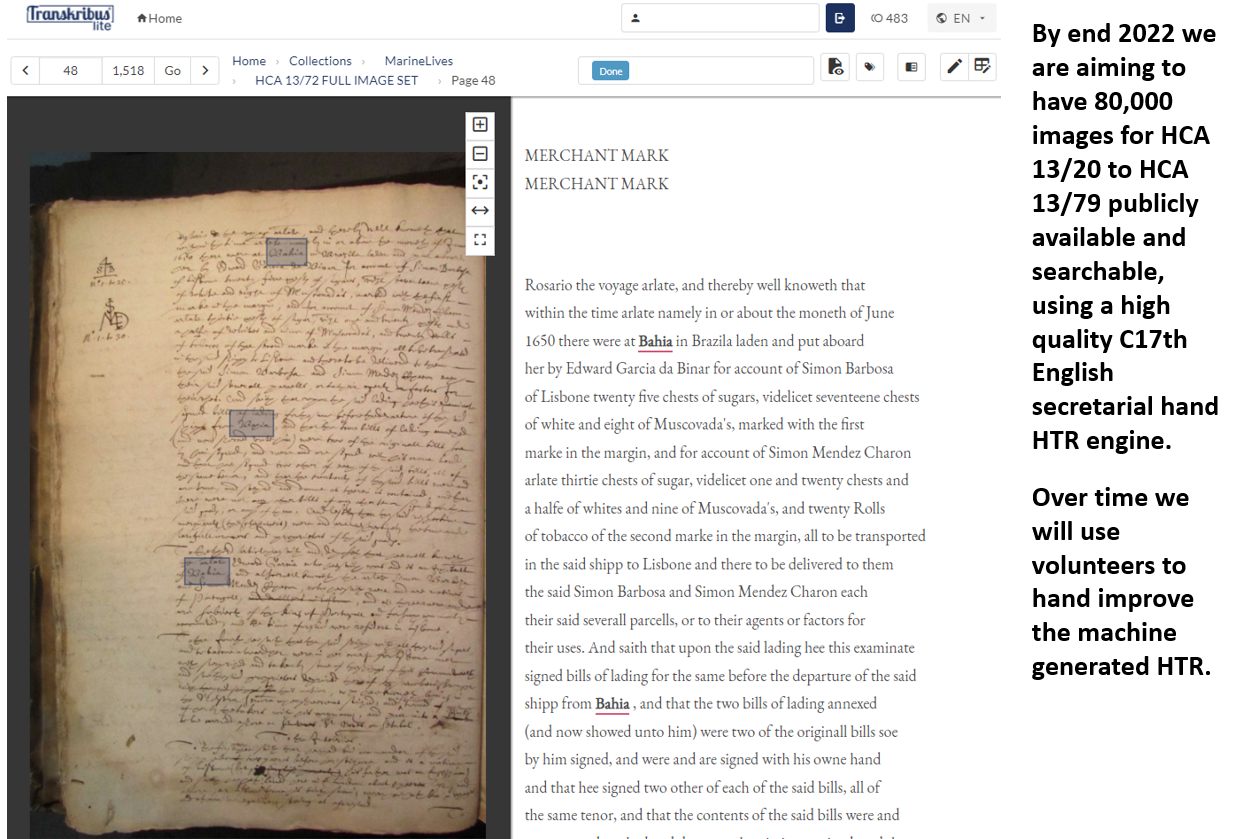Click the tags icon in toolbar
The height and width of the screenshot is (839, 1258).
869,67
